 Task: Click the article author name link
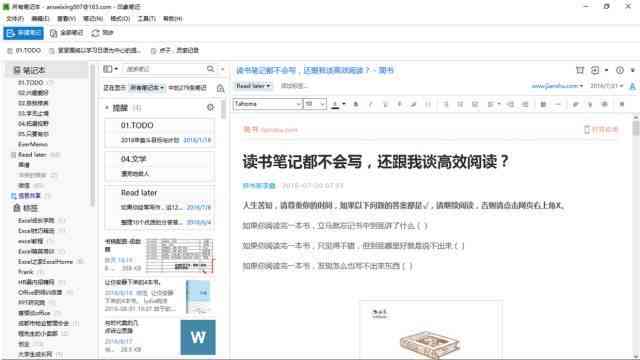[x=259, y=186]
